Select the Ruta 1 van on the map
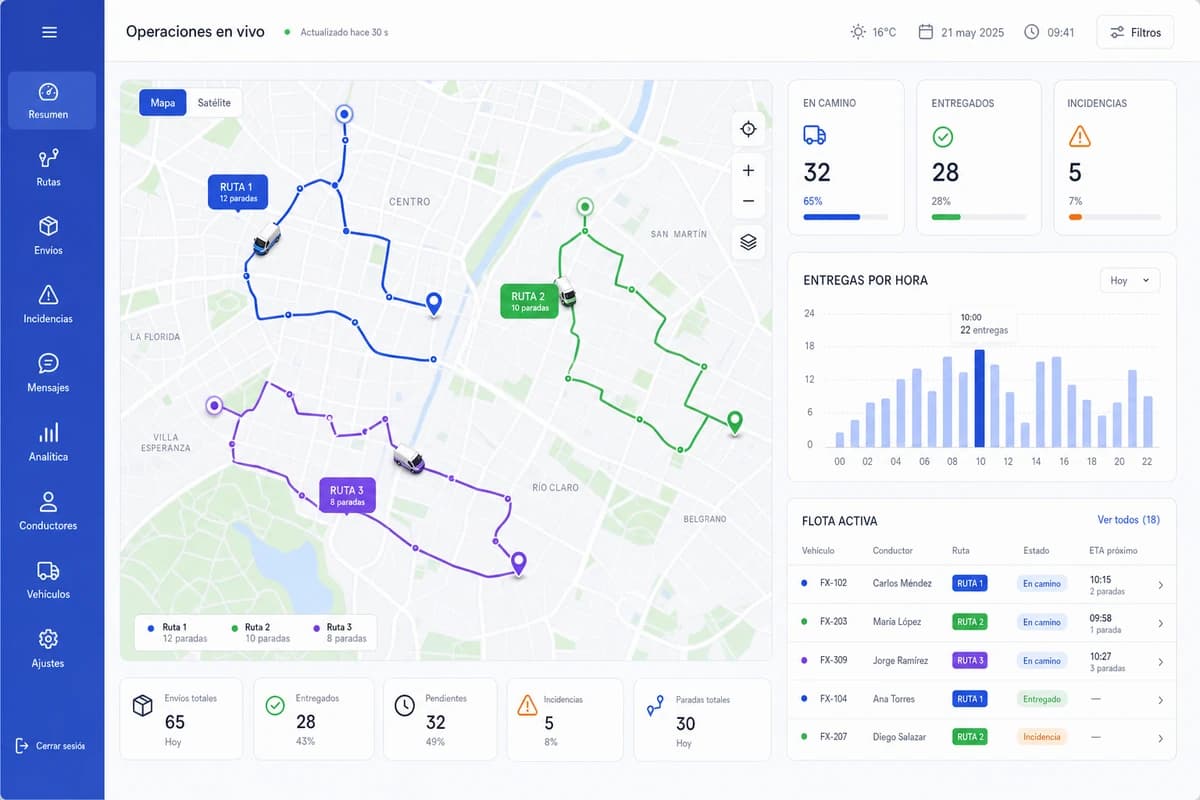Viewport: 1200px width, 800px height. point(266,240)
